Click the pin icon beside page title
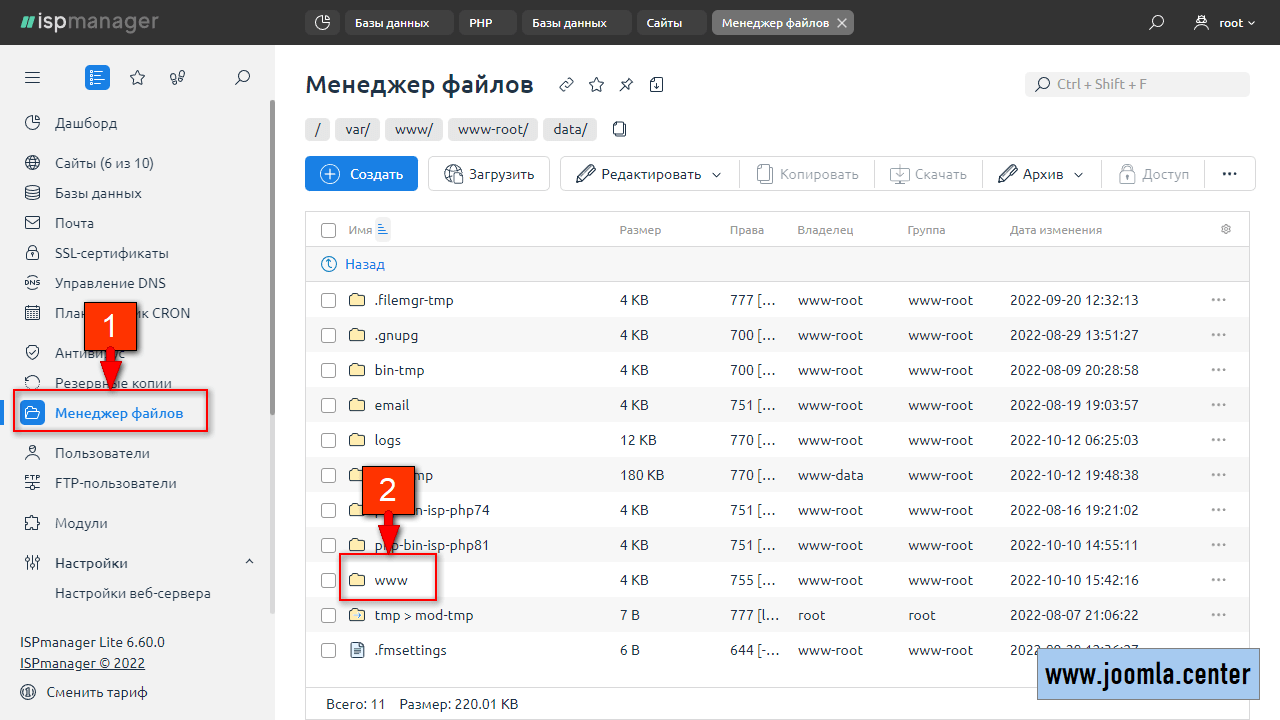This screenshot has height=720, width=1280. click(x=626, y=85)
